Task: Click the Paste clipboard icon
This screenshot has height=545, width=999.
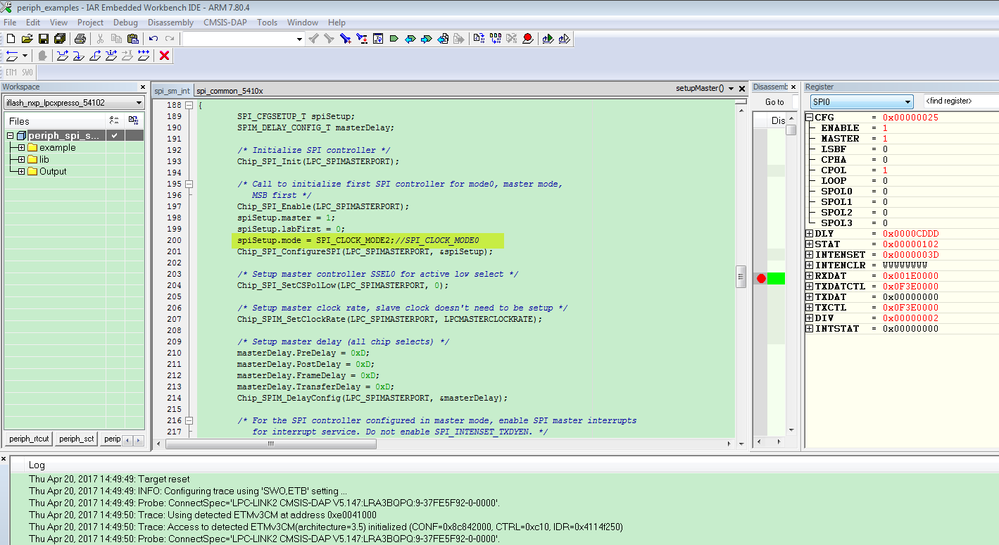Action: pos(133,39)
